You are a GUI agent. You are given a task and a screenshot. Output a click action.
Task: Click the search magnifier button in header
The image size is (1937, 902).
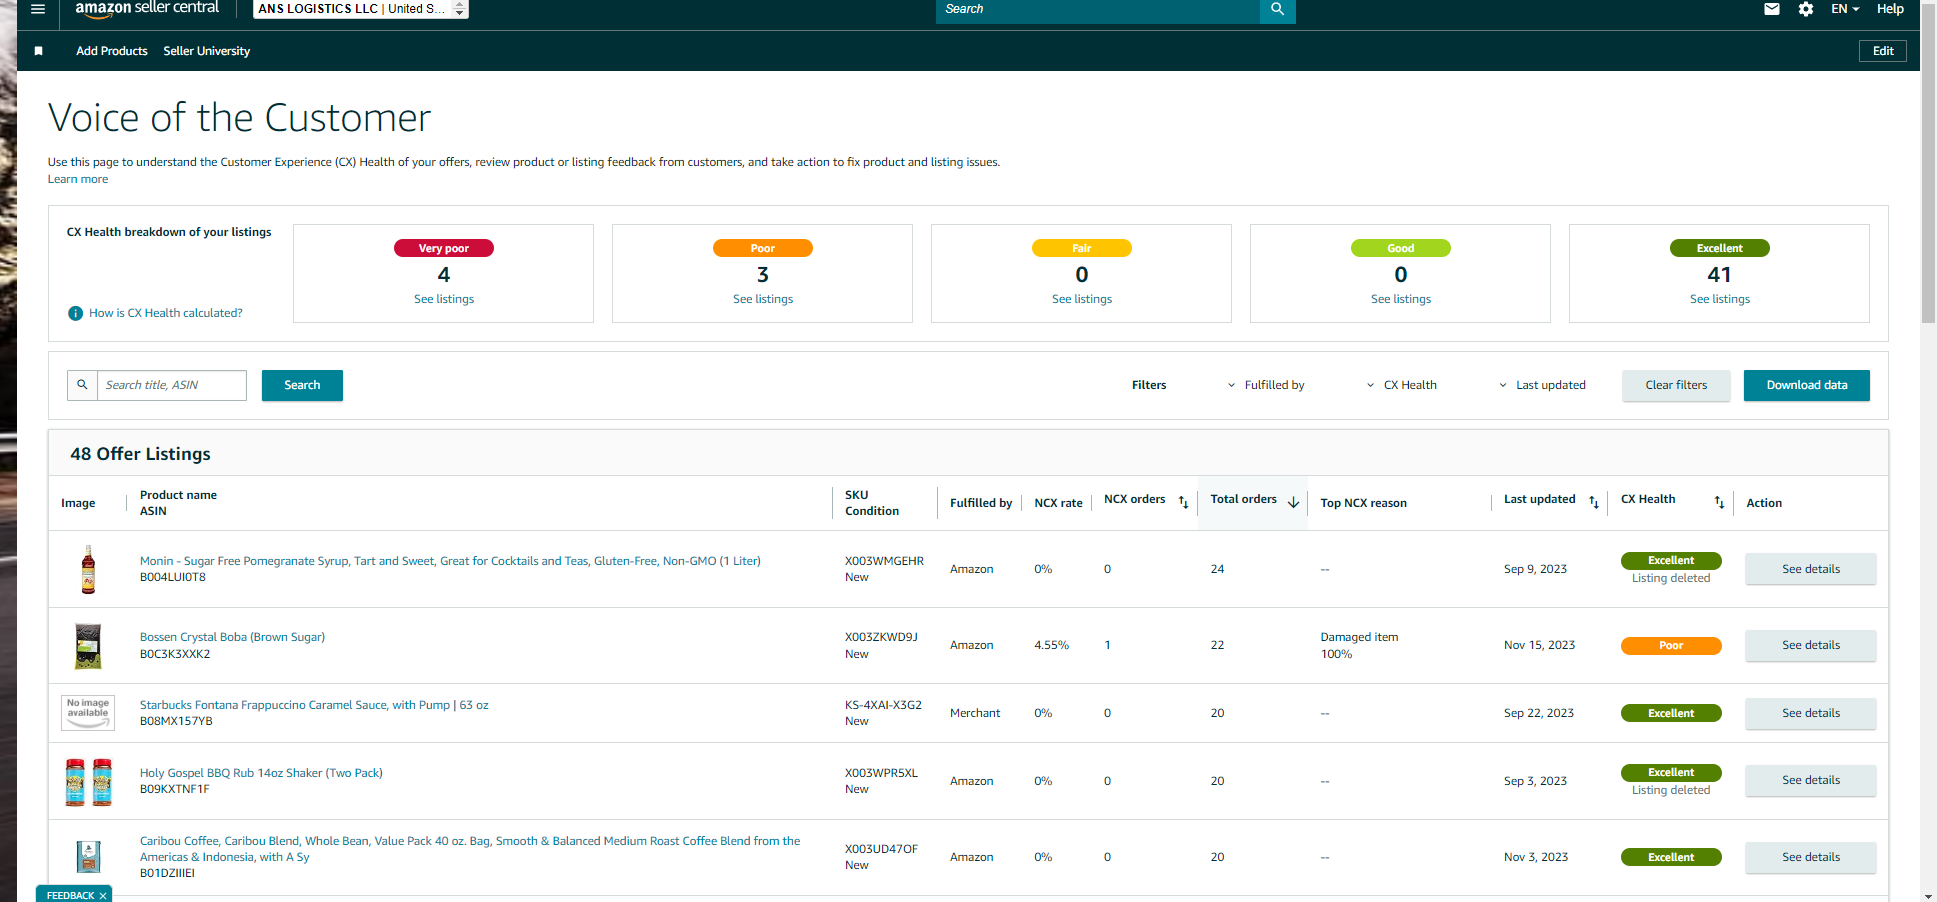coord(1277,9)
